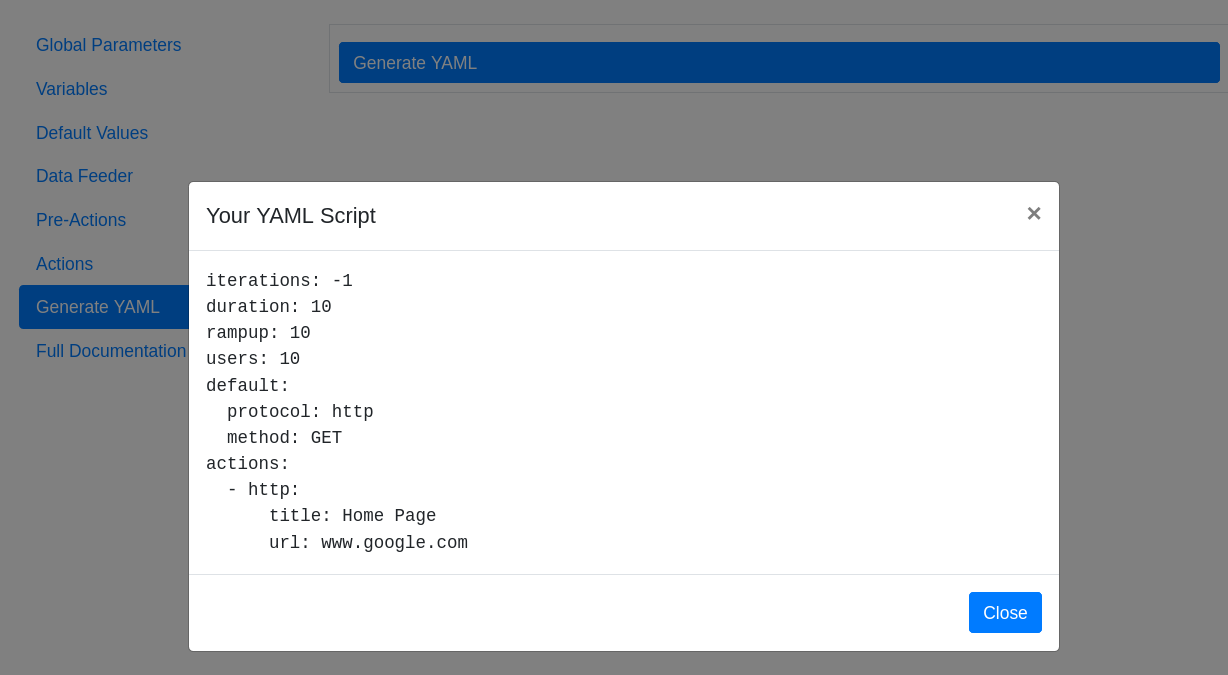Image resolution: width=1228 pixels, height=675 pixels.
Task: Navigate to the Variables section
Action: tap(71, 89)
